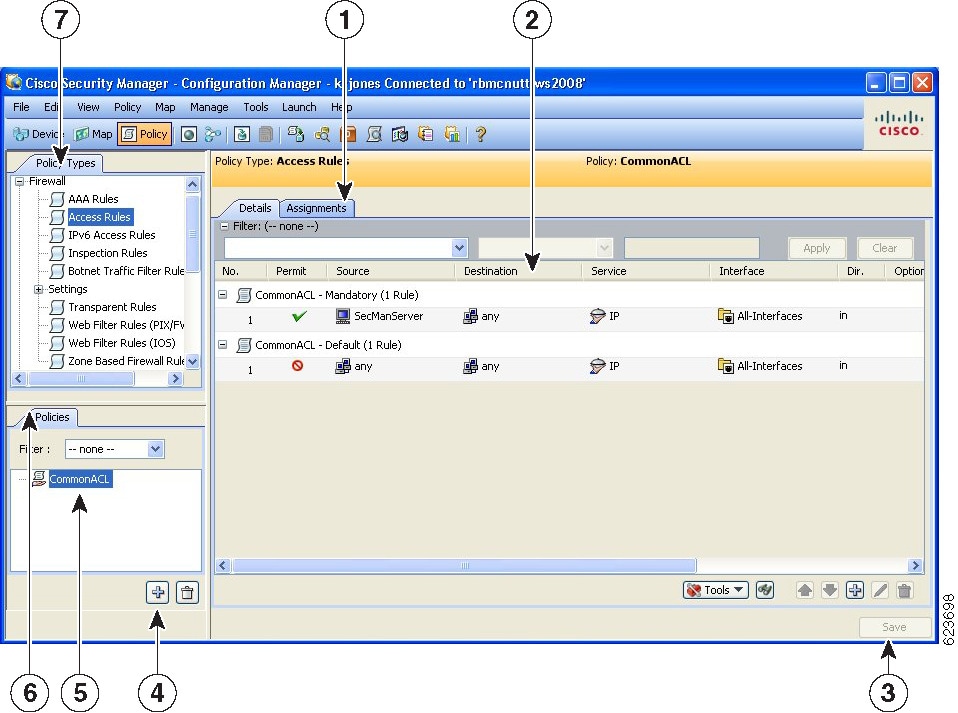Image resolution: width=958 pixels, height=713 pixels.
Task: Click the Clear filter button
Action: click(x=884, y=248)
